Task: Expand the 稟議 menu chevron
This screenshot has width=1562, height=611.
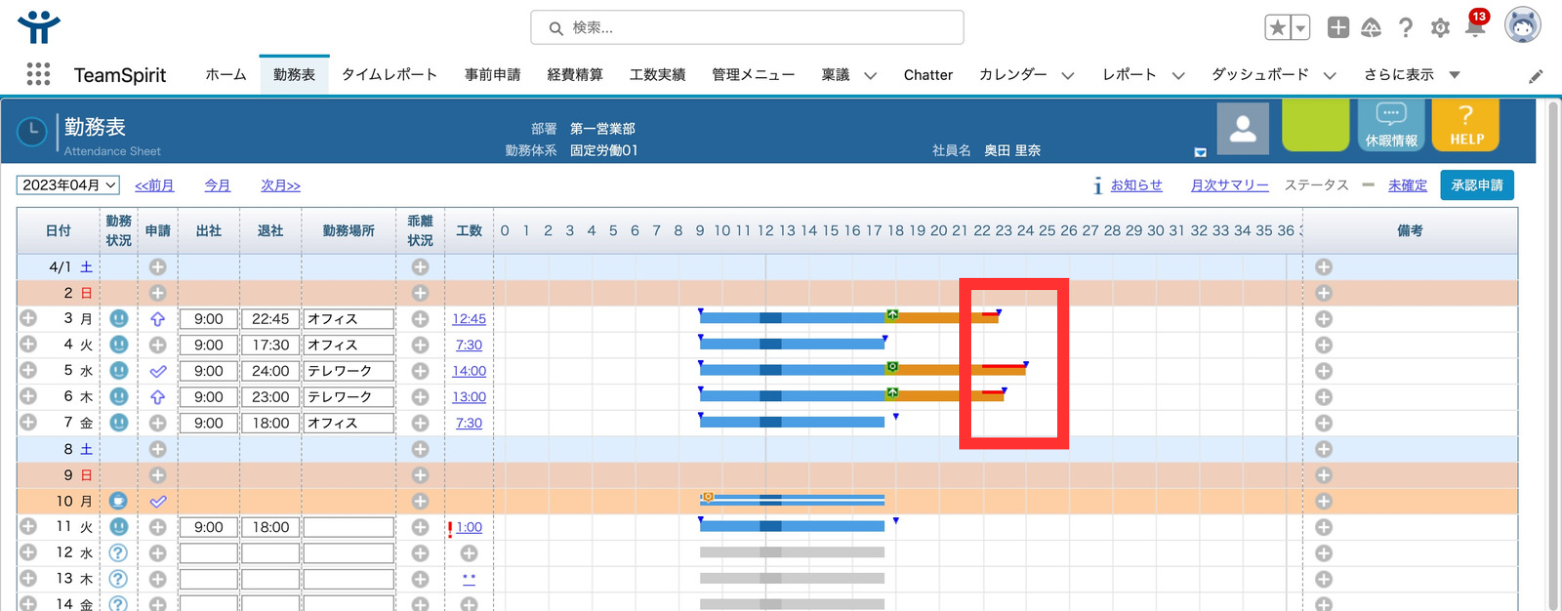Action: [x=870, y=75]
